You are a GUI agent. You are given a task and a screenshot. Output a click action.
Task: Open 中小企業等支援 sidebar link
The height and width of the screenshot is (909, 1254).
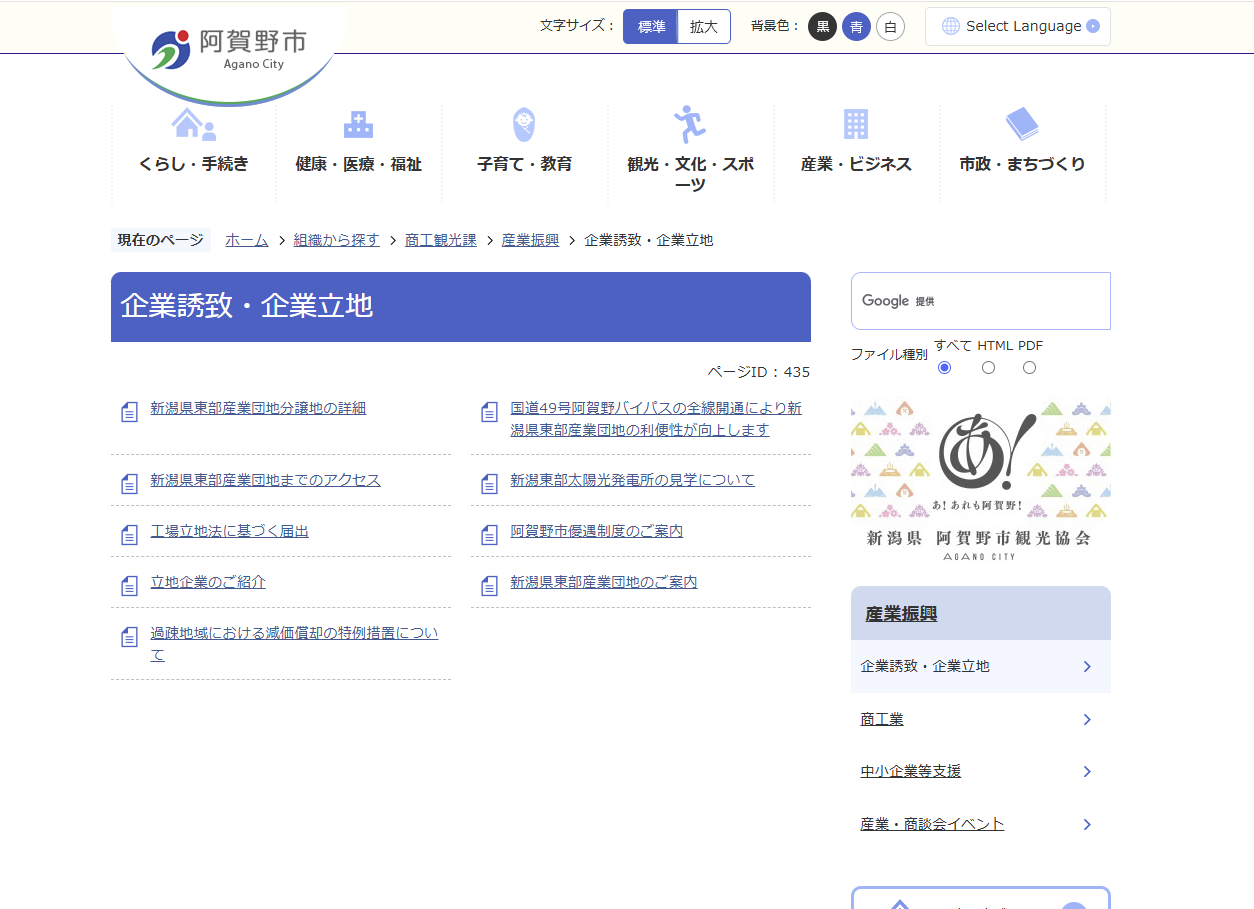pyautogui.click(x=911, y=771)
